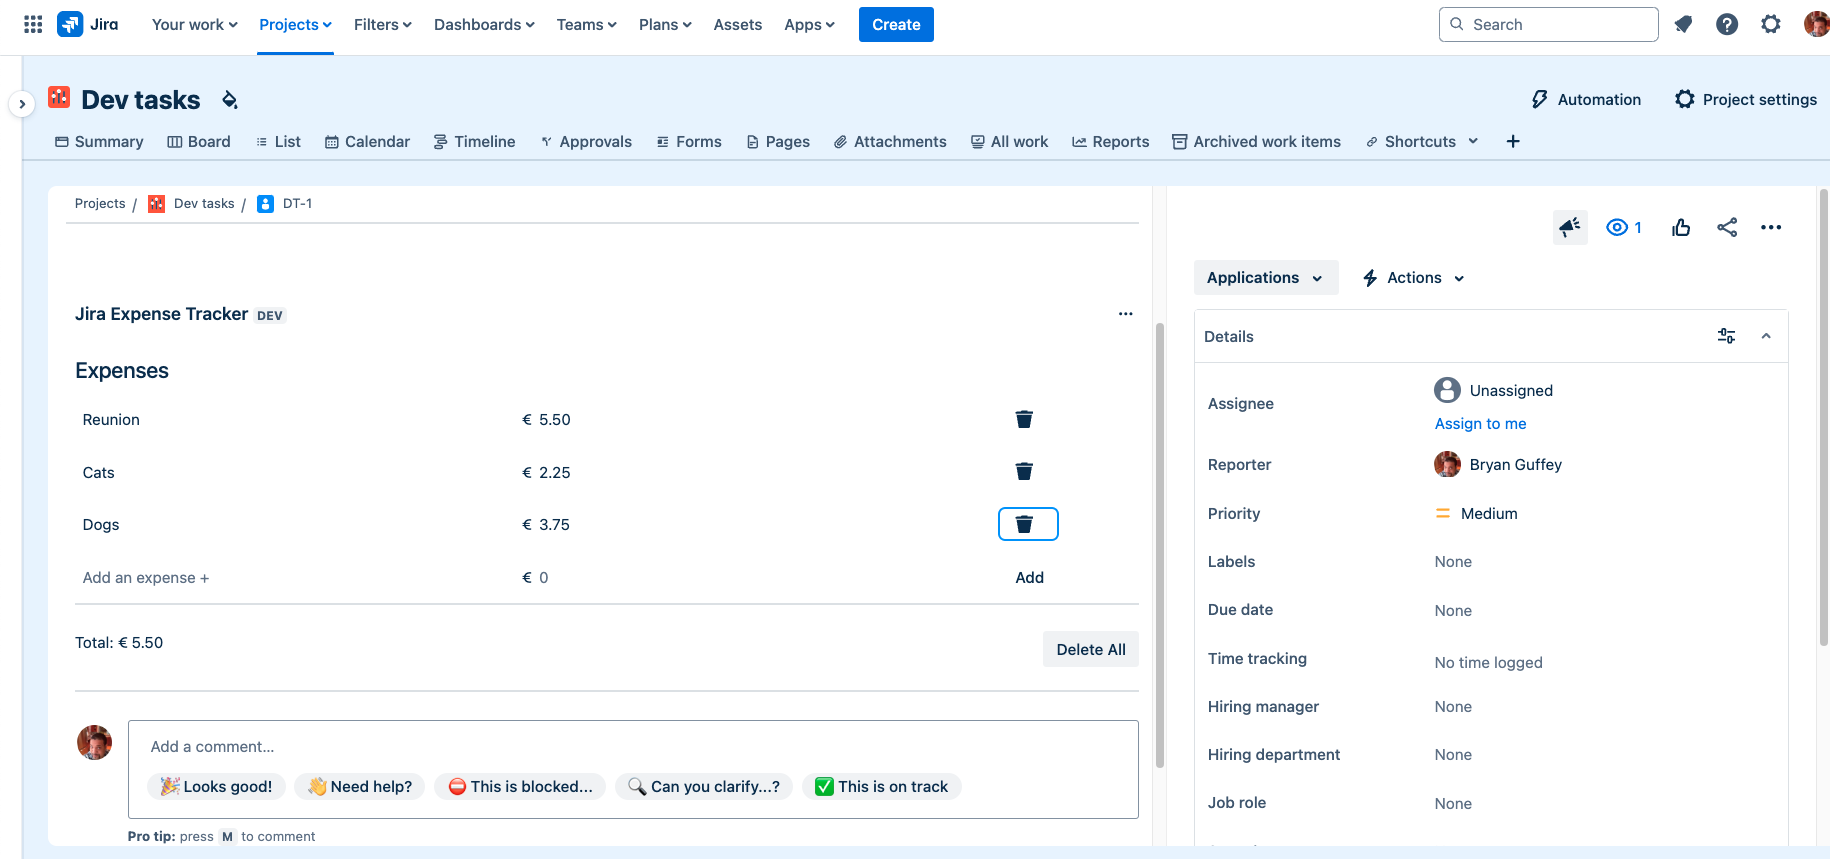
Task: Switch to the All work tab
Action: tap(1009, 141)
